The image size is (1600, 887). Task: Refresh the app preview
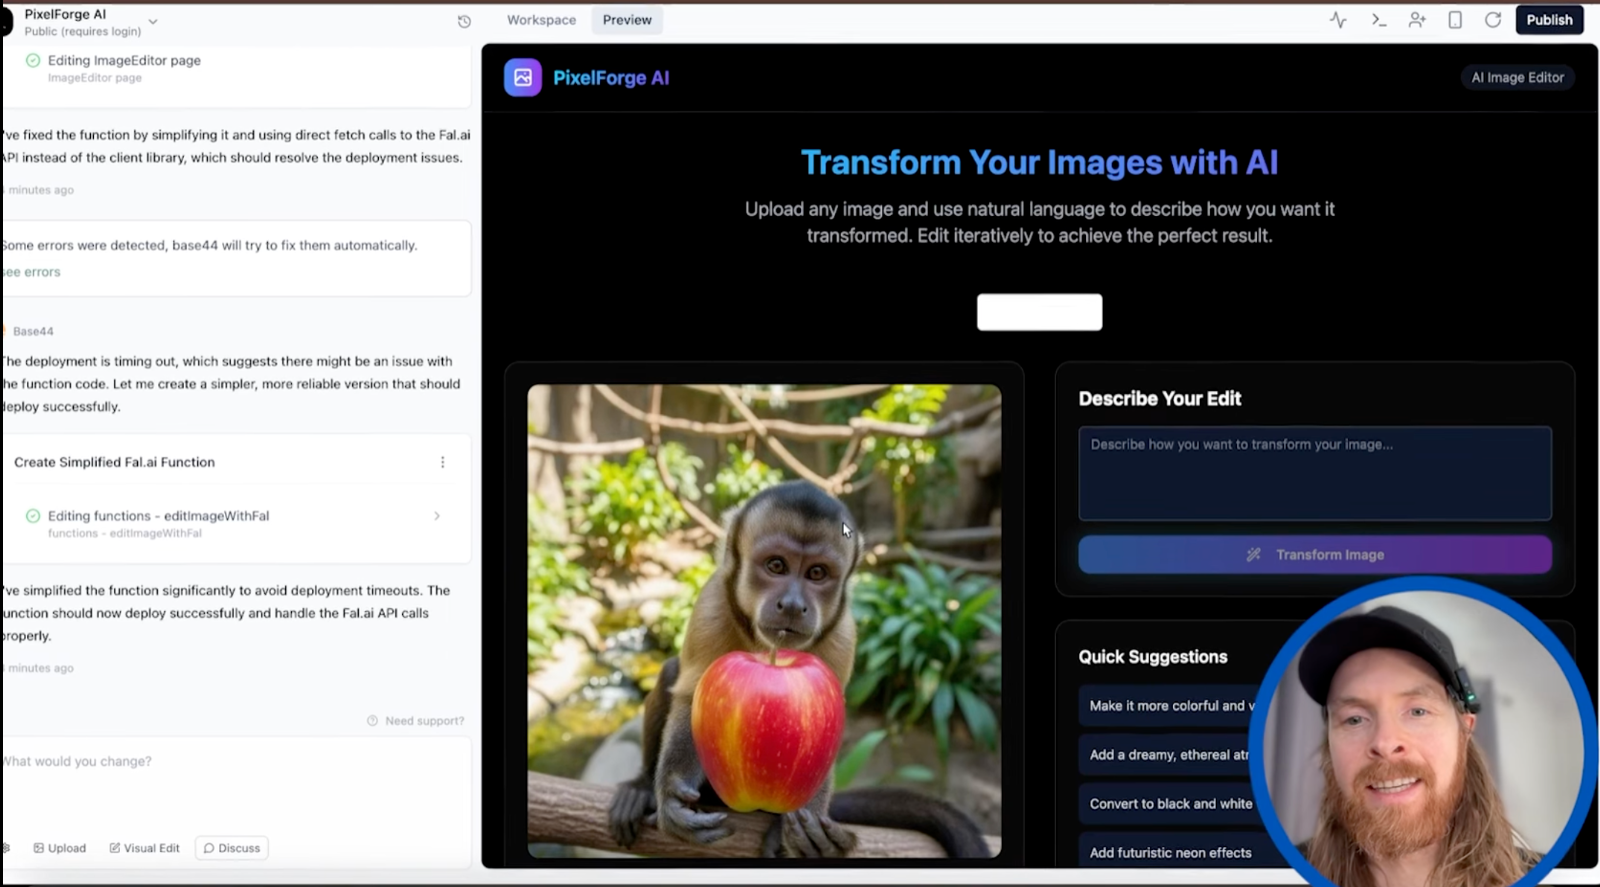point(1493,20)
